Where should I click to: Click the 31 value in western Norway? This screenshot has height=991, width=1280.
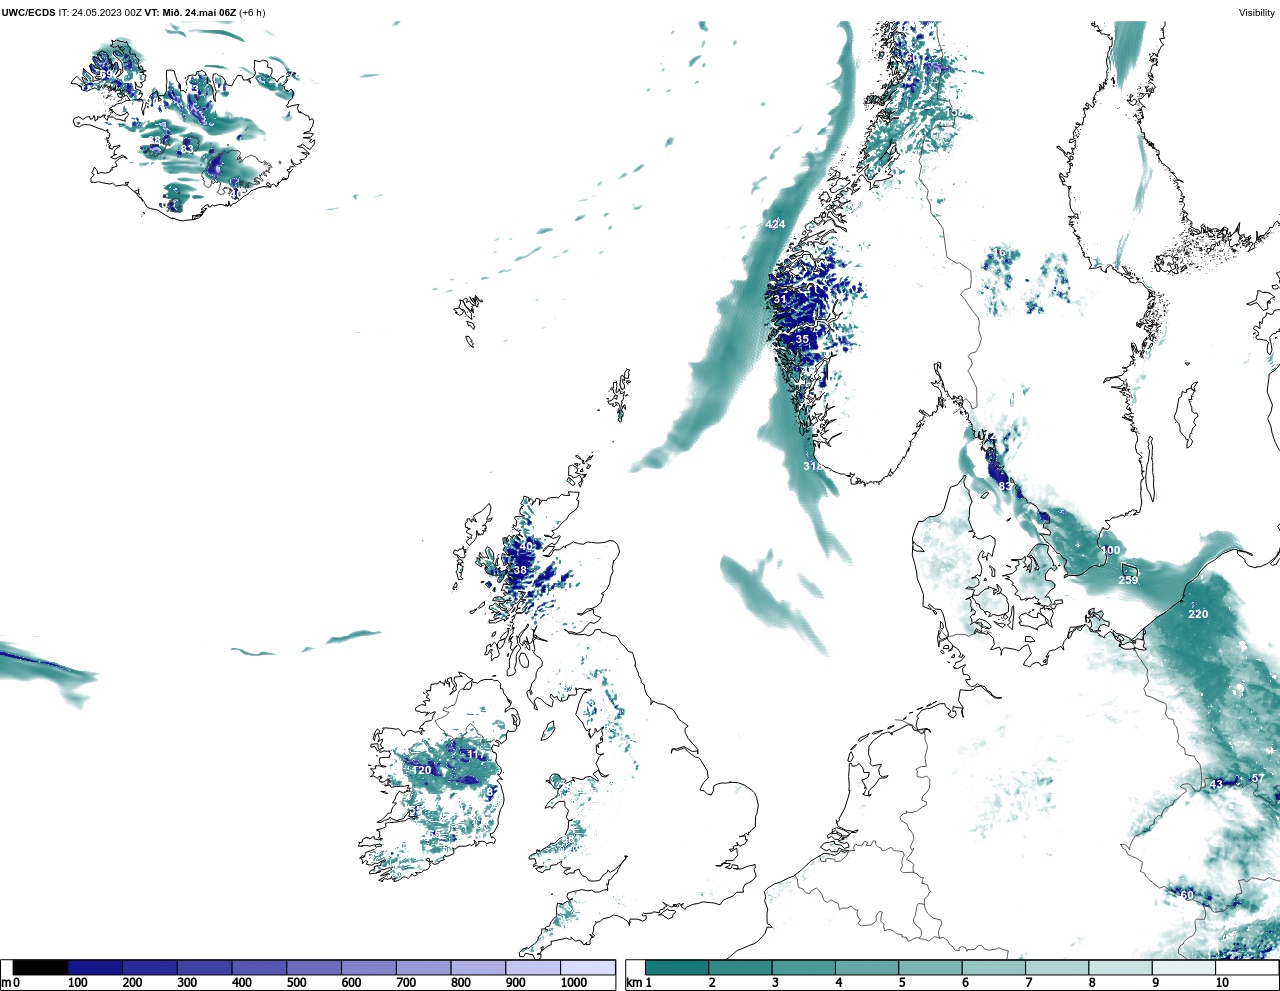click(780, 299)
